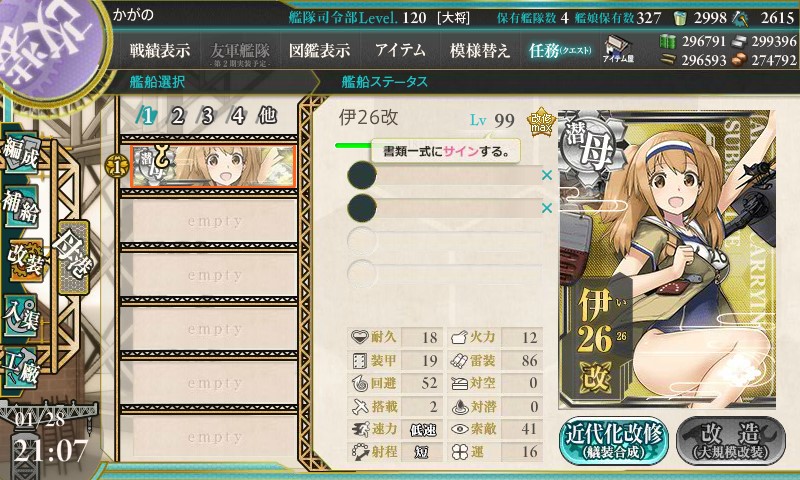Open the 工廠 factory icon
Image resolution: width=800 pixels, height=480 pixels.
coord(21,368)
